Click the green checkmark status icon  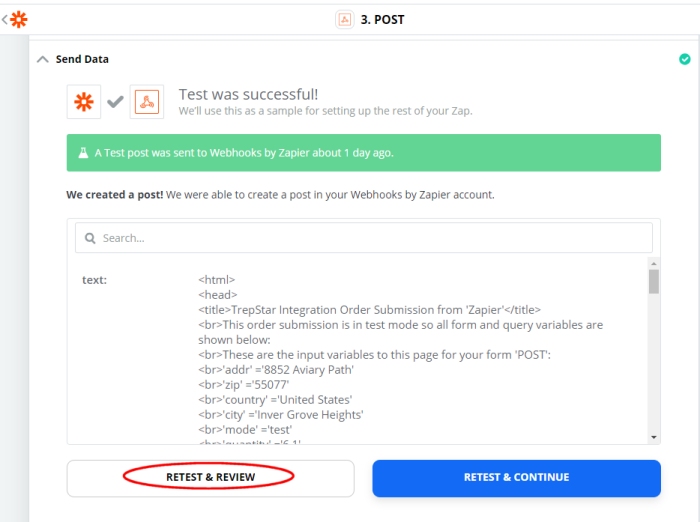tap(684, 59)
